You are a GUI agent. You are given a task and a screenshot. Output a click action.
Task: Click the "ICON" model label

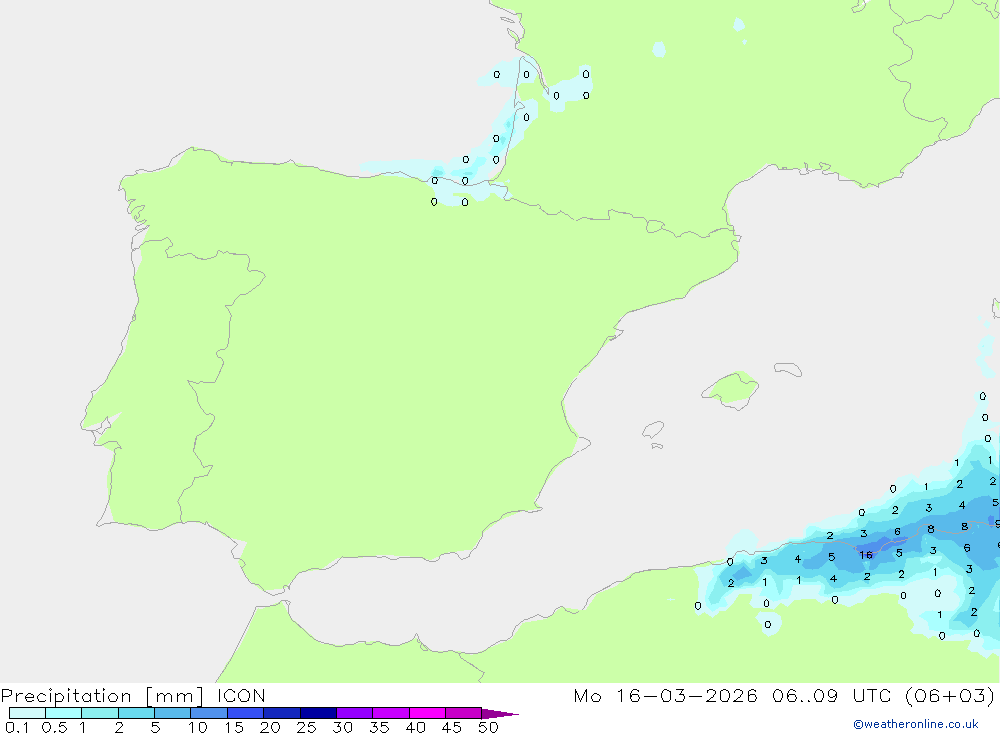pos(241,696)
